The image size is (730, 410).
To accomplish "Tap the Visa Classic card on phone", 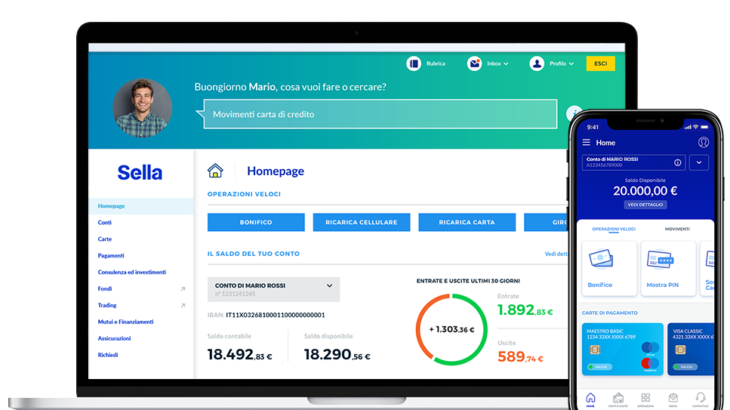I will coord(690,349).
